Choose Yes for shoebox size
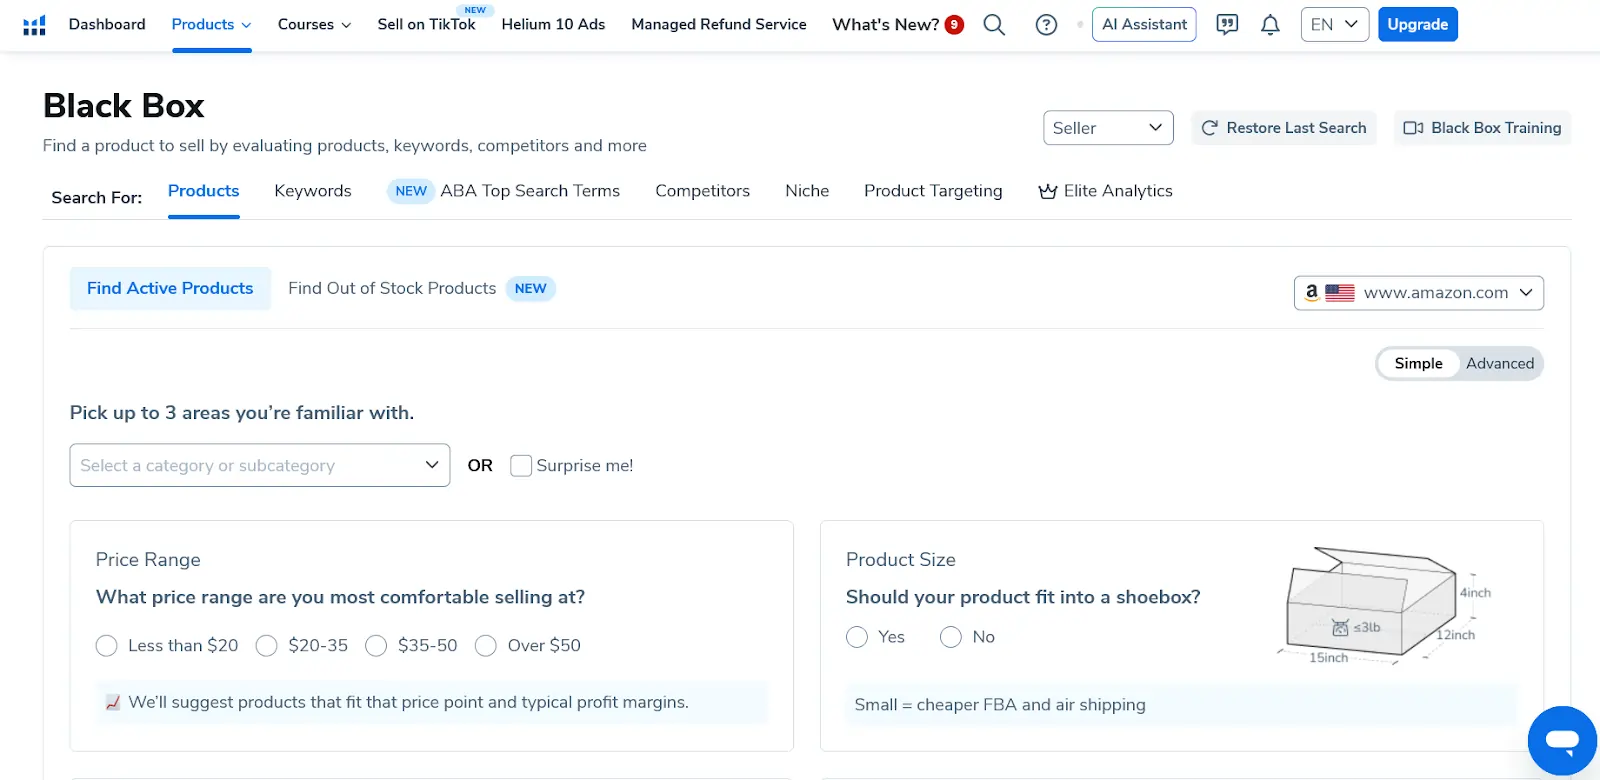This screenshot has height=780, width=1600. (x=857, y=637)
